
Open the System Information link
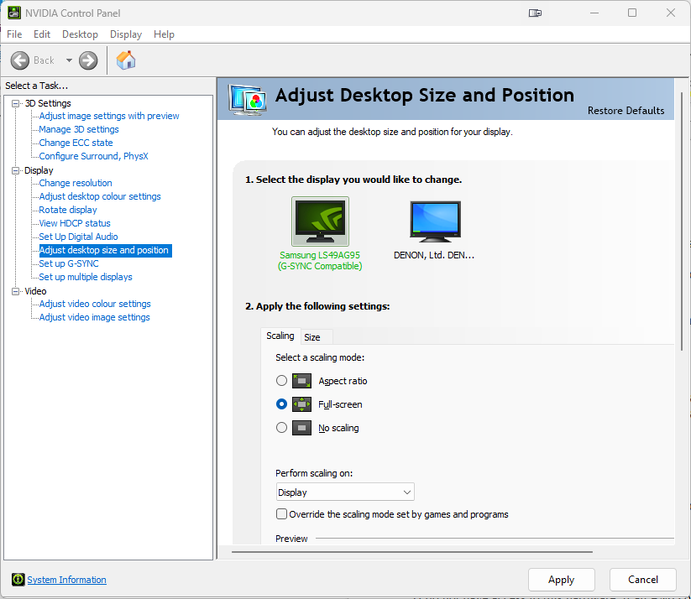coord(67,580)
